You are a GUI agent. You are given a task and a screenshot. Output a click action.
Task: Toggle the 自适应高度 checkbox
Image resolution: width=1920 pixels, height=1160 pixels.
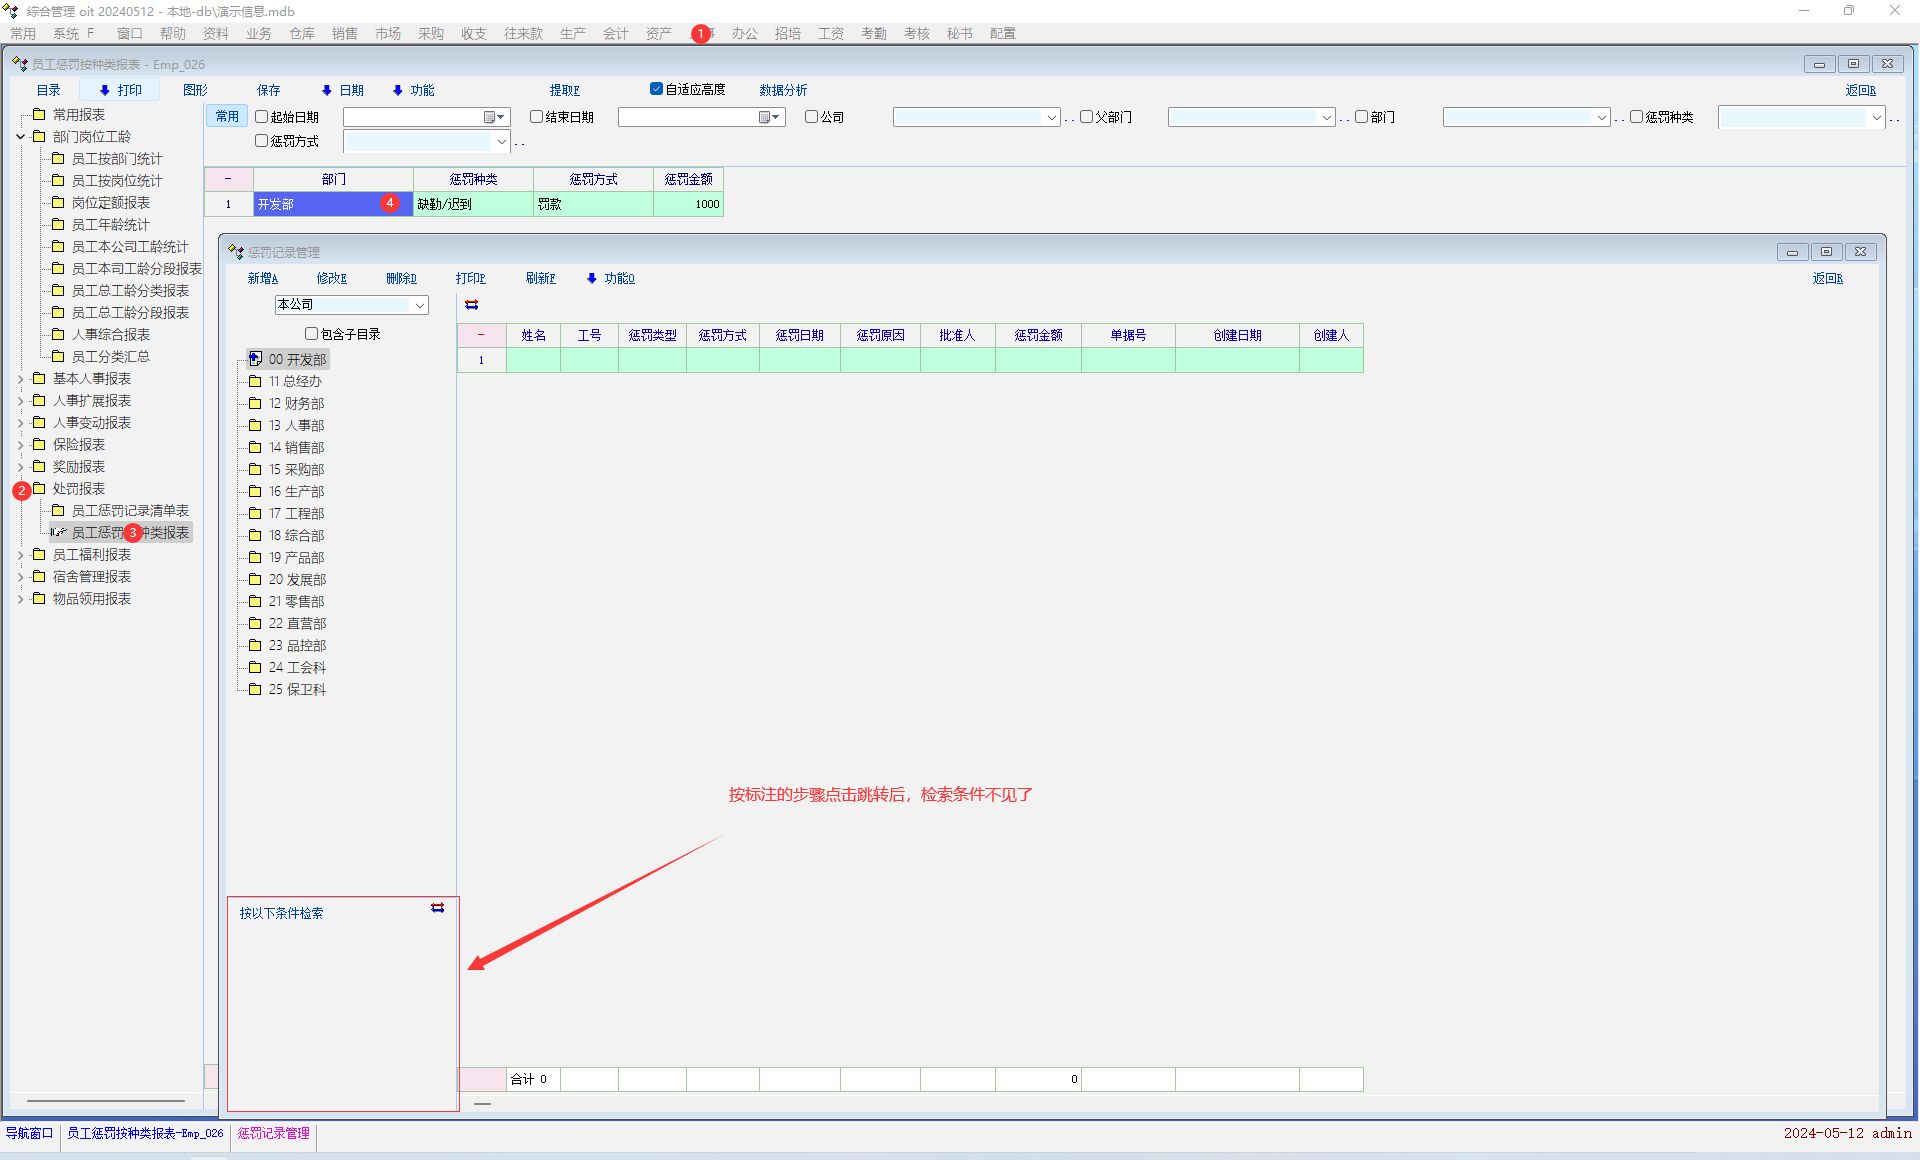[656, 89]
